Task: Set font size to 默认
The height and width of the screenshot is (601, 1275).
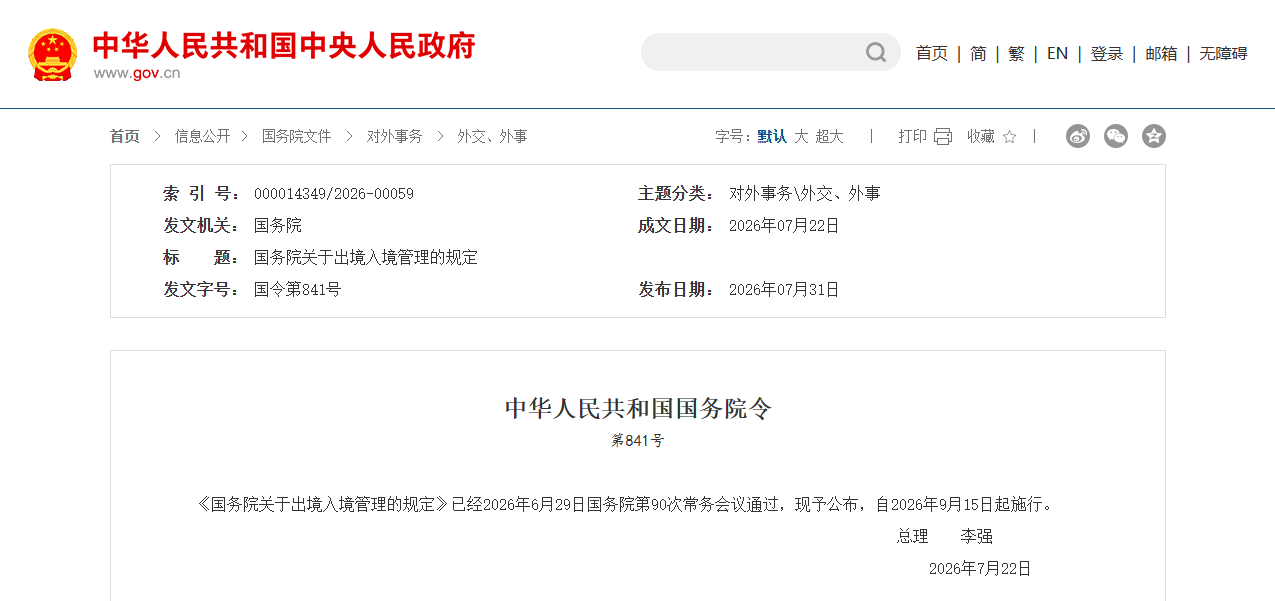Action: (772, 137)
